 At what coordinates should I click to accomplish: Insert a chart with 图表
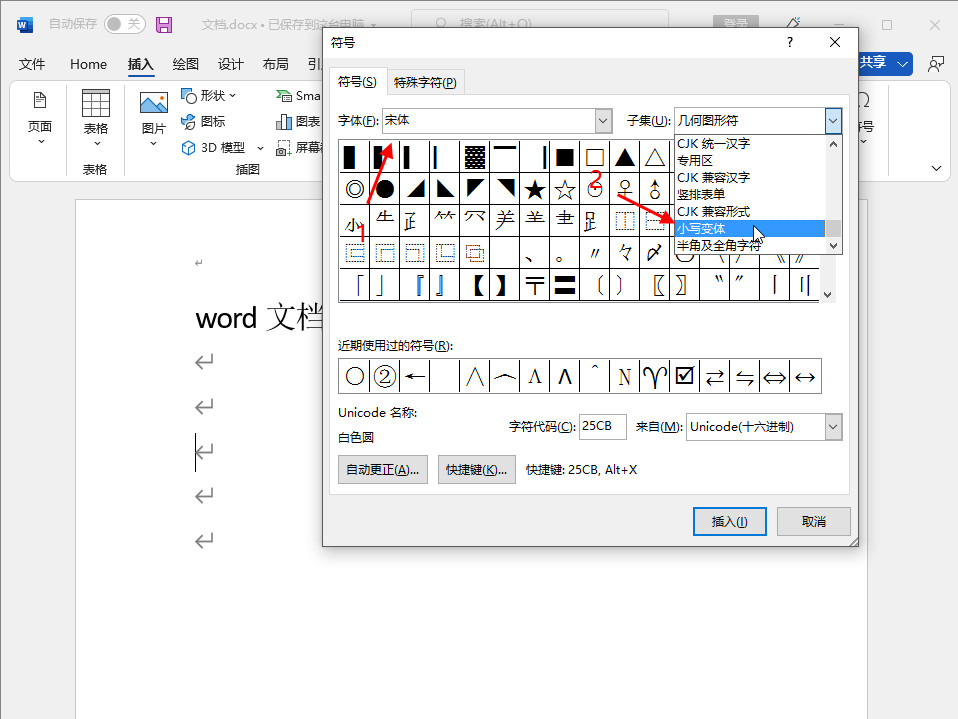(298, 122)
